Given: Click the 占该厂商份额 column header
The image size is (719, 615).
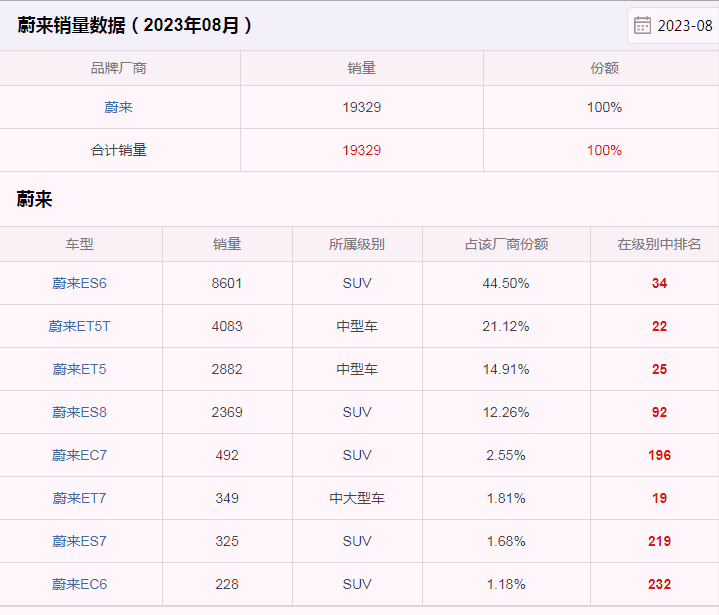Looking at the screenshot, I should tap(506, 244).
